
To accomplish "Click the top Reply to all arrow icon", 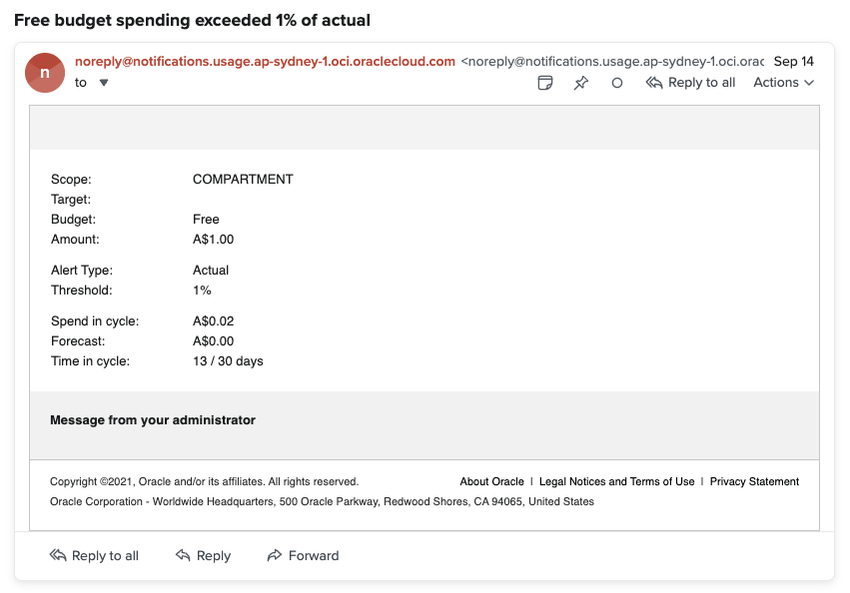I will click(x=654, y=83).
